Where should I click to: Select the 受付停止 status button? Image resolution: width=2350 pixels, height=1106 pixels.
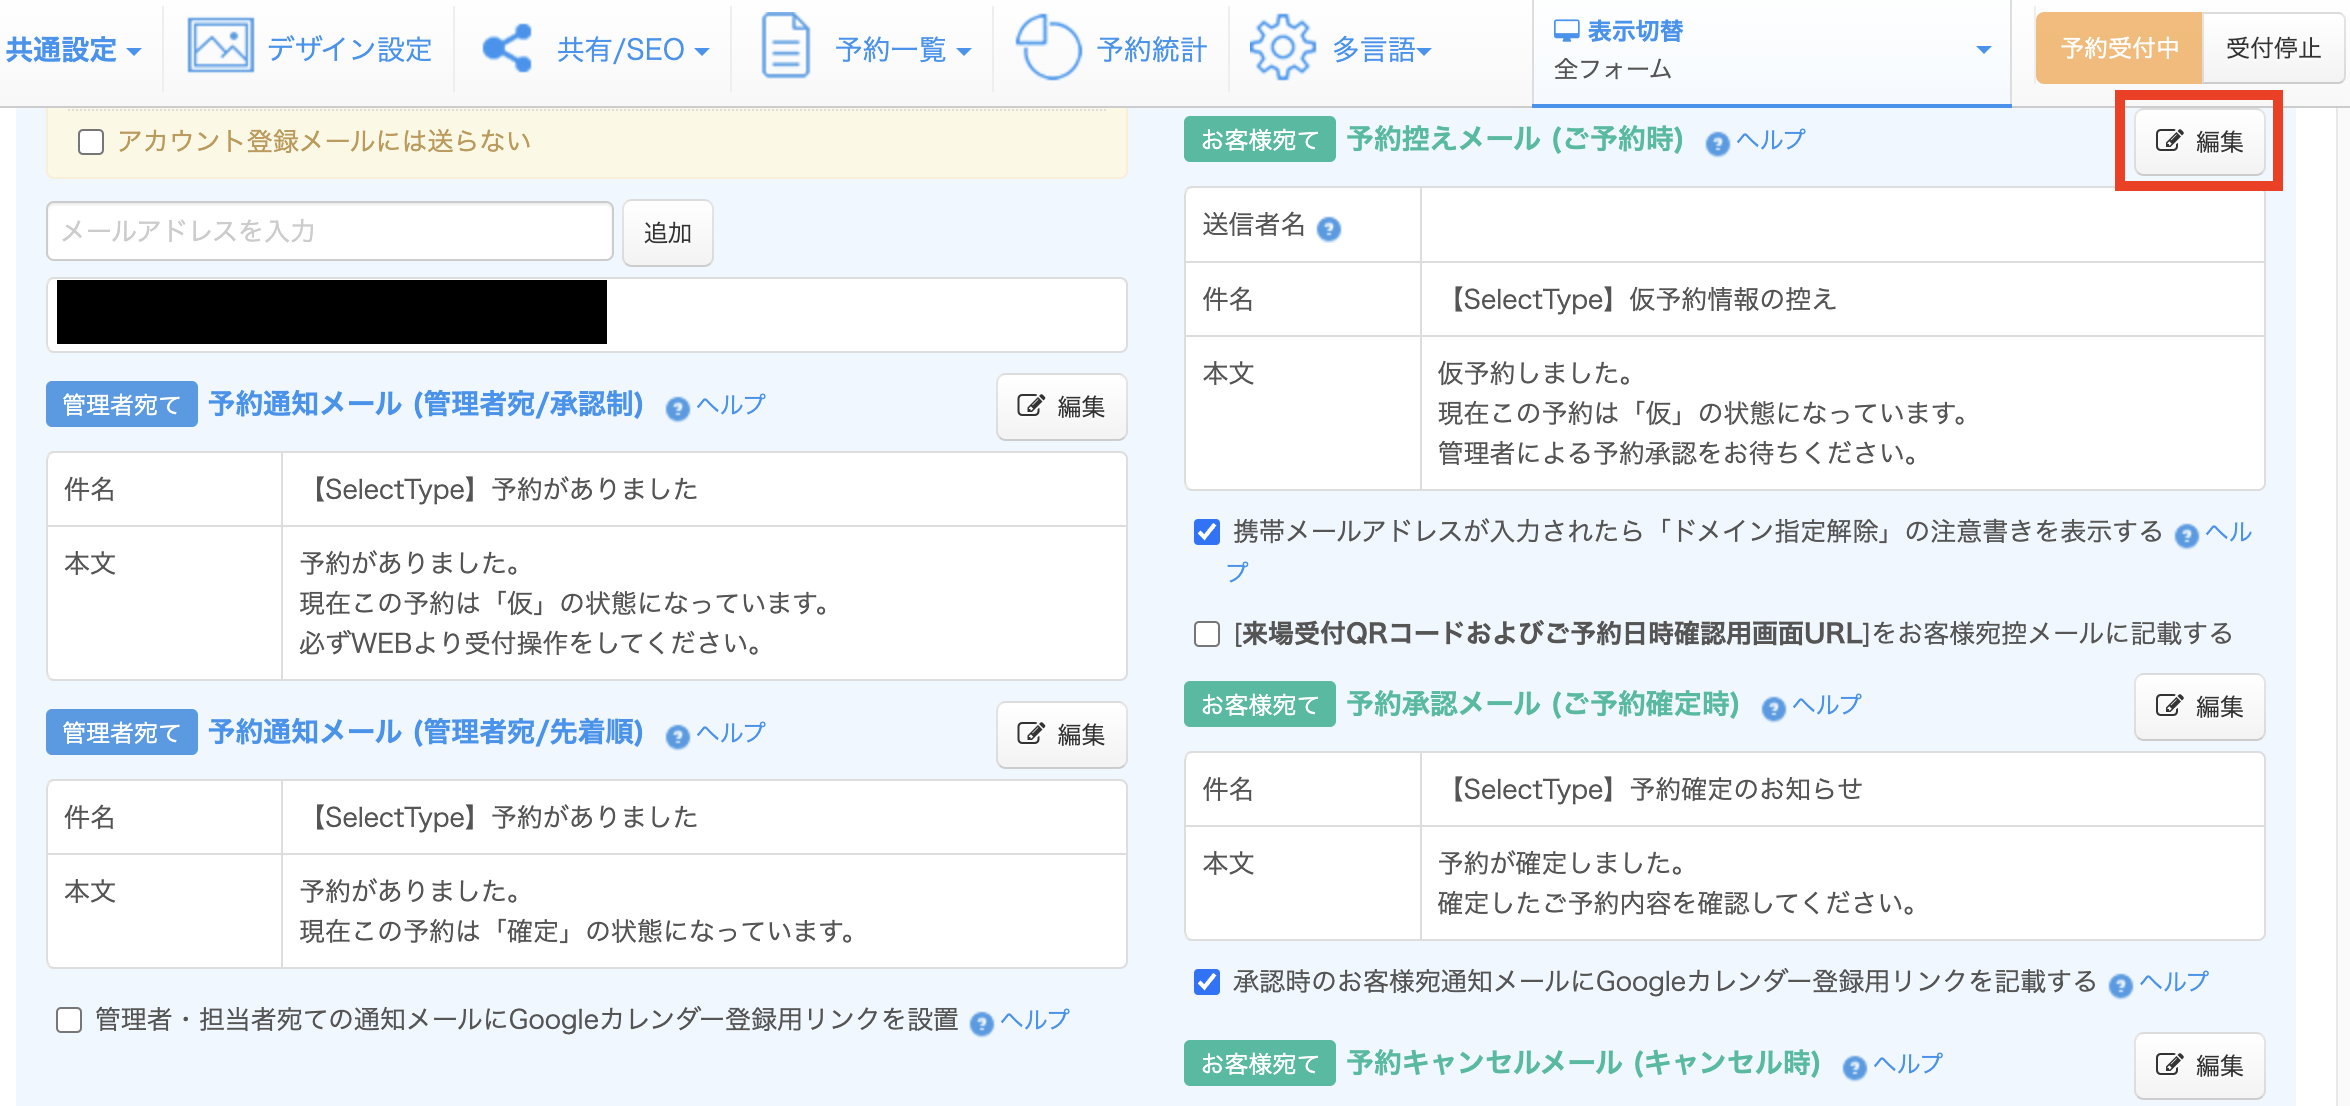[2272, 48]
